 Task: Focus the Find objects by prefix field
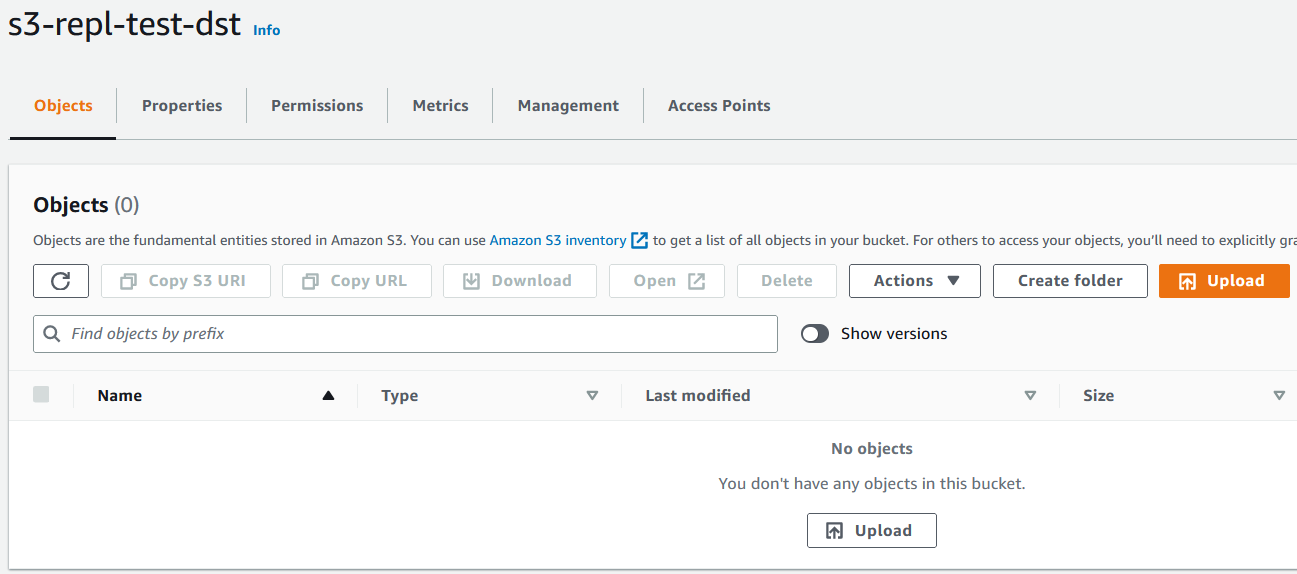click(x=420, y=334)
